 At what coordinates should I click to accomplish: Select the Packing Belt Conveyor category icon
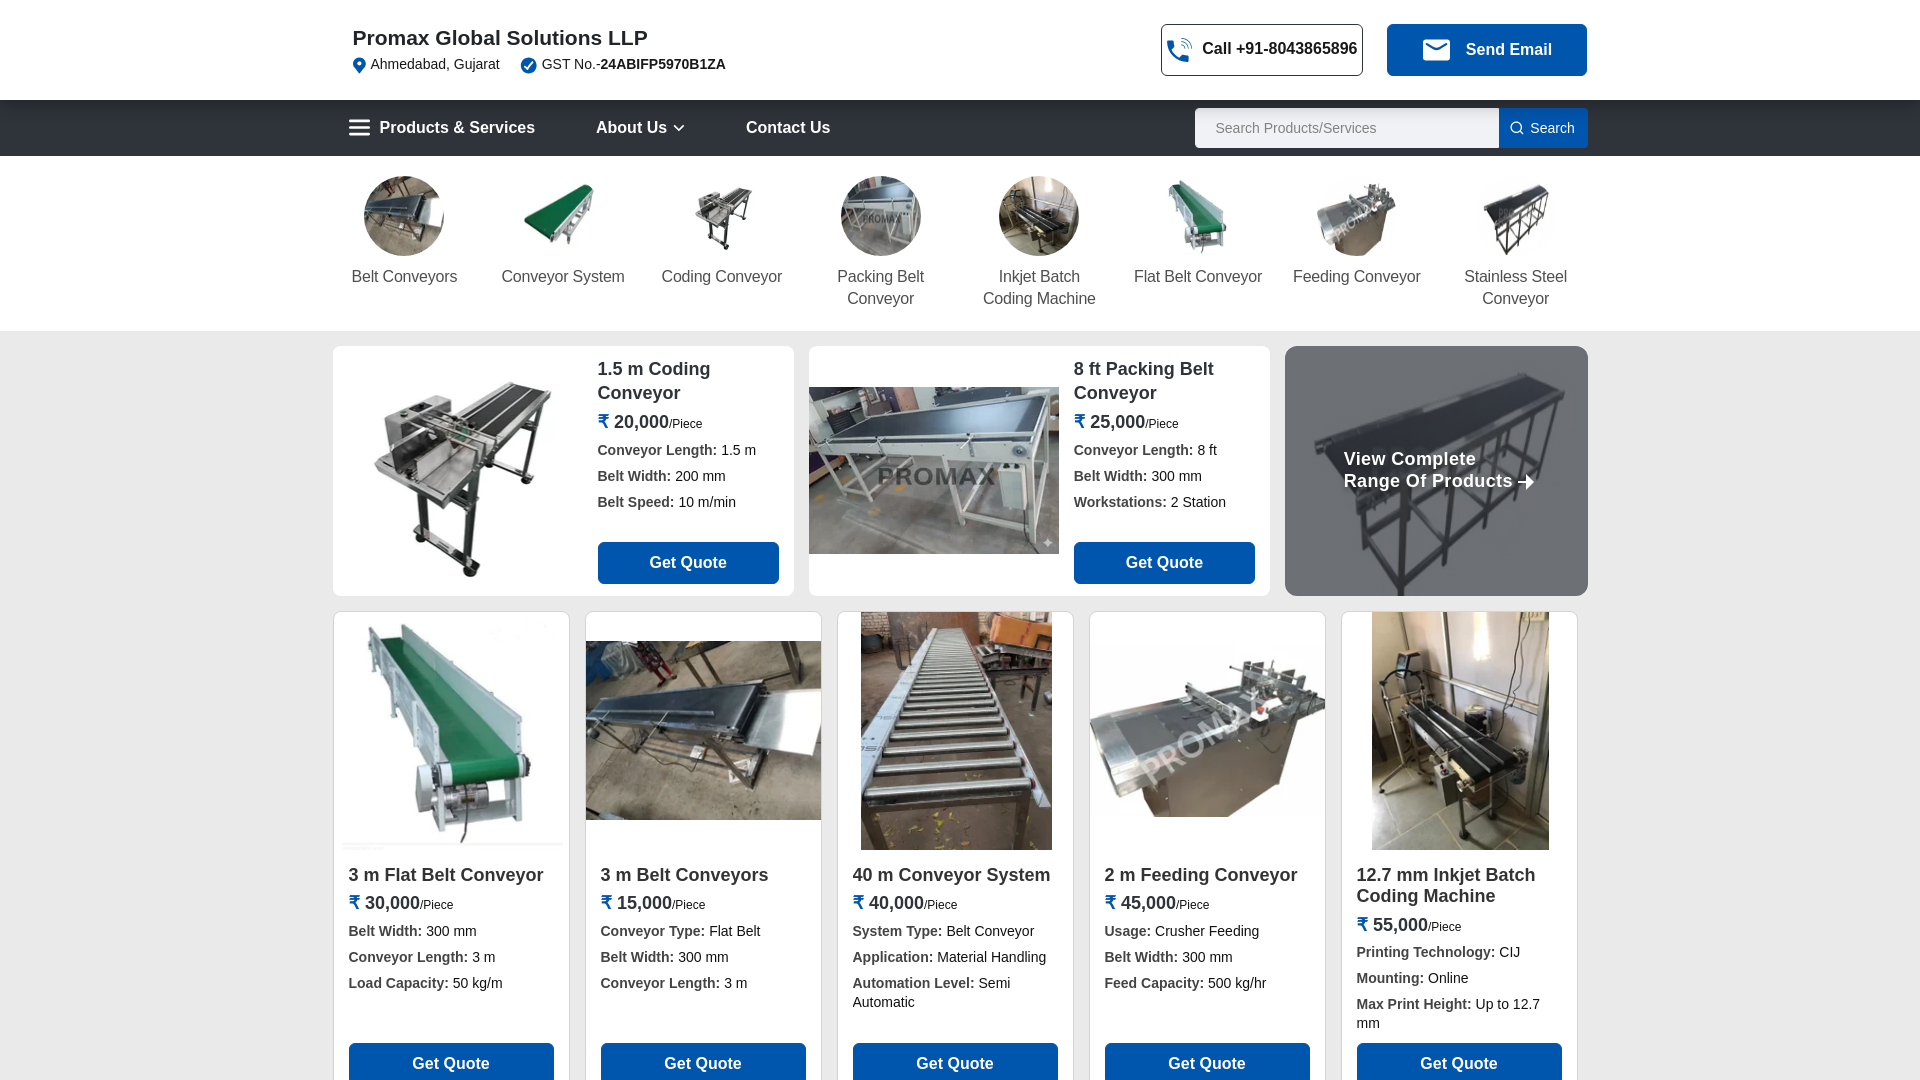881,216
